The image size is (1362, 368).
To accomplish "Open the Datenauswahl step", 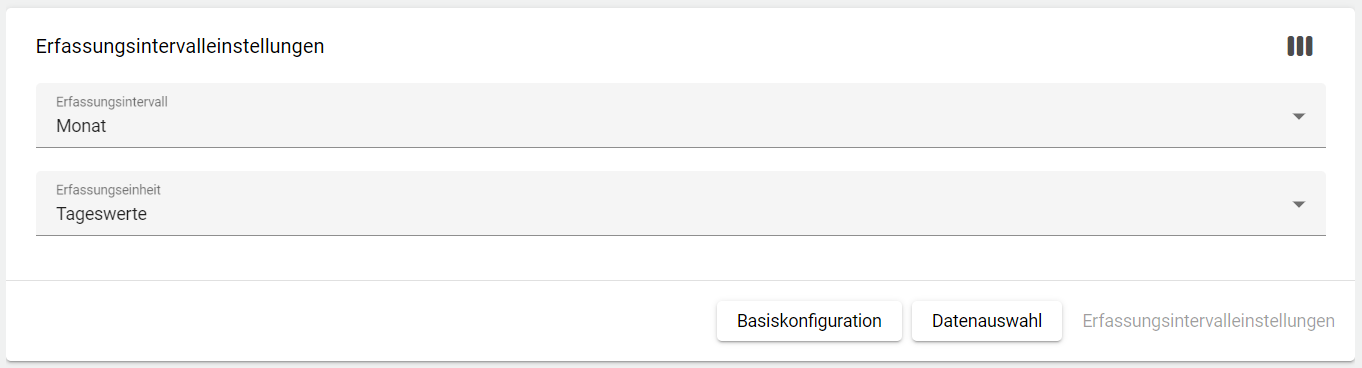I will [987, 321].
